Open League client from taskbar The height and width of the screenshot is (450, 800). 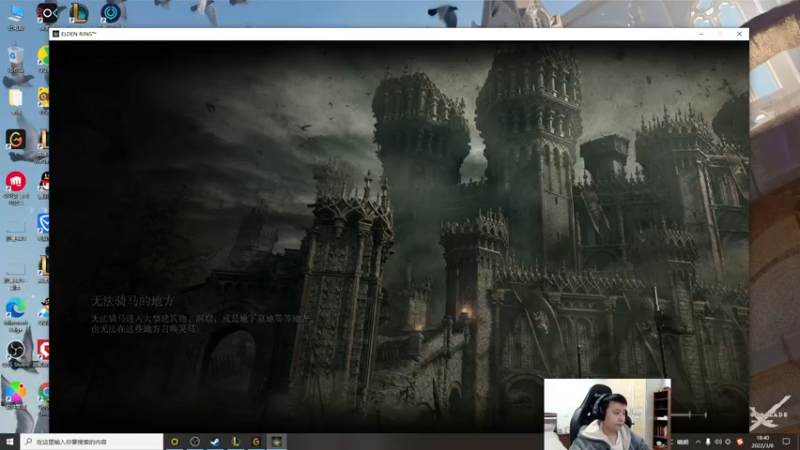[x=236, y=441]
